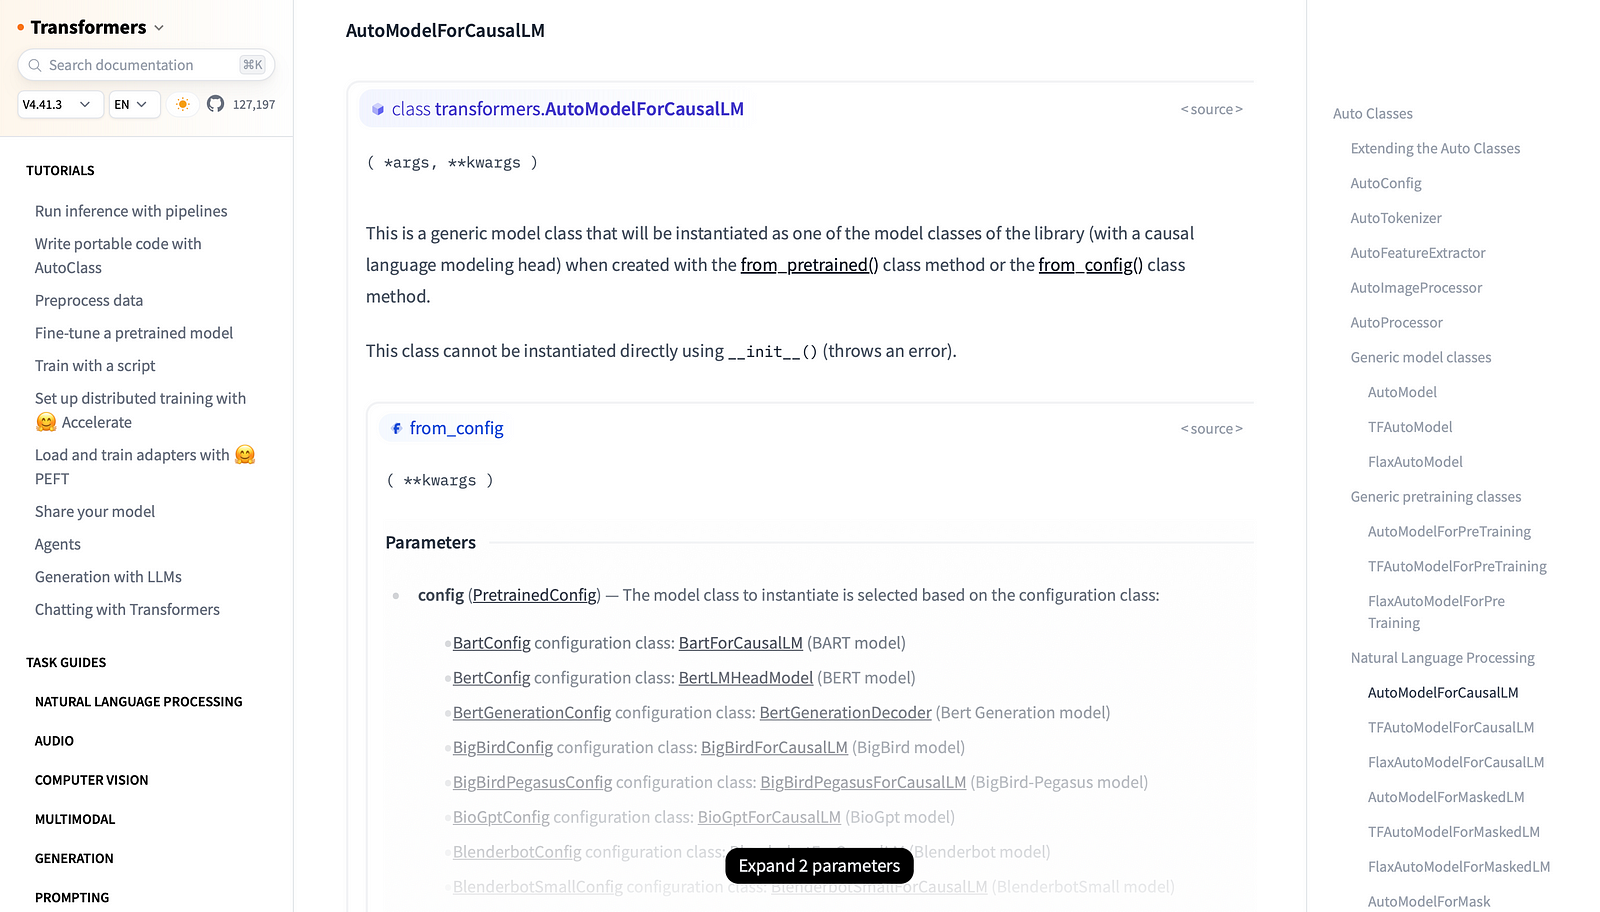This screenshot has height=912, width=1600.
Task: Click the ⌘K shortcut badge
Action: click(x=252, y=65)
